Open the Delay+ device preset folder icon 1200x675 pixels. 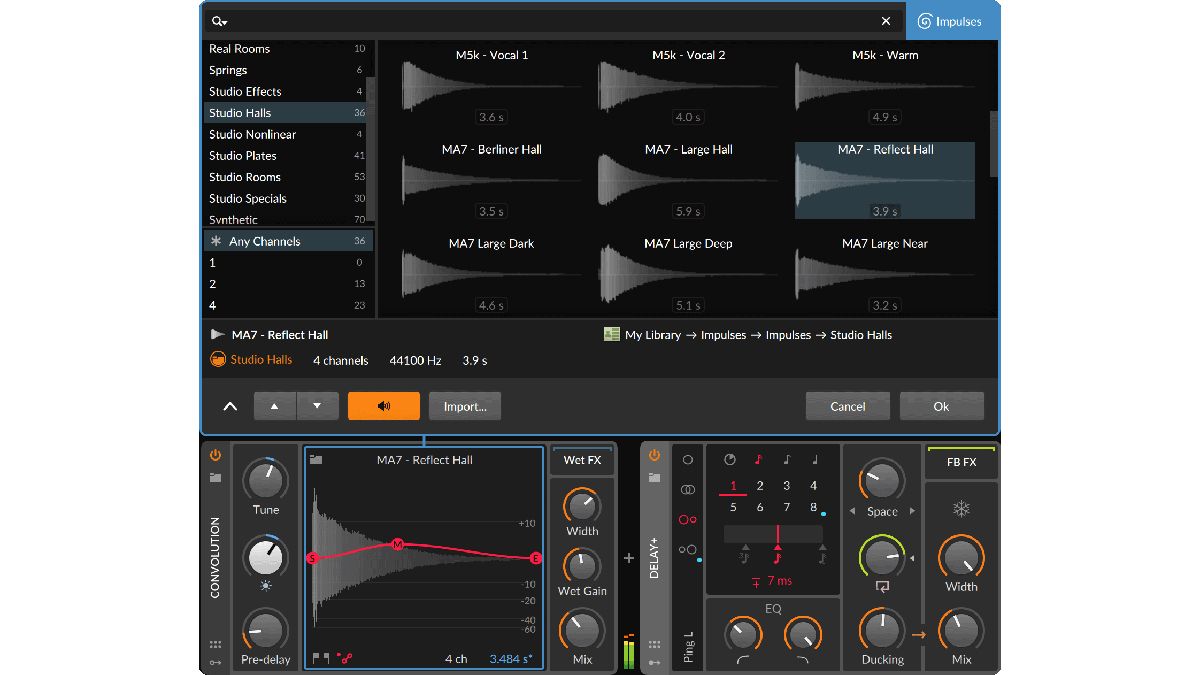point(654,478)
